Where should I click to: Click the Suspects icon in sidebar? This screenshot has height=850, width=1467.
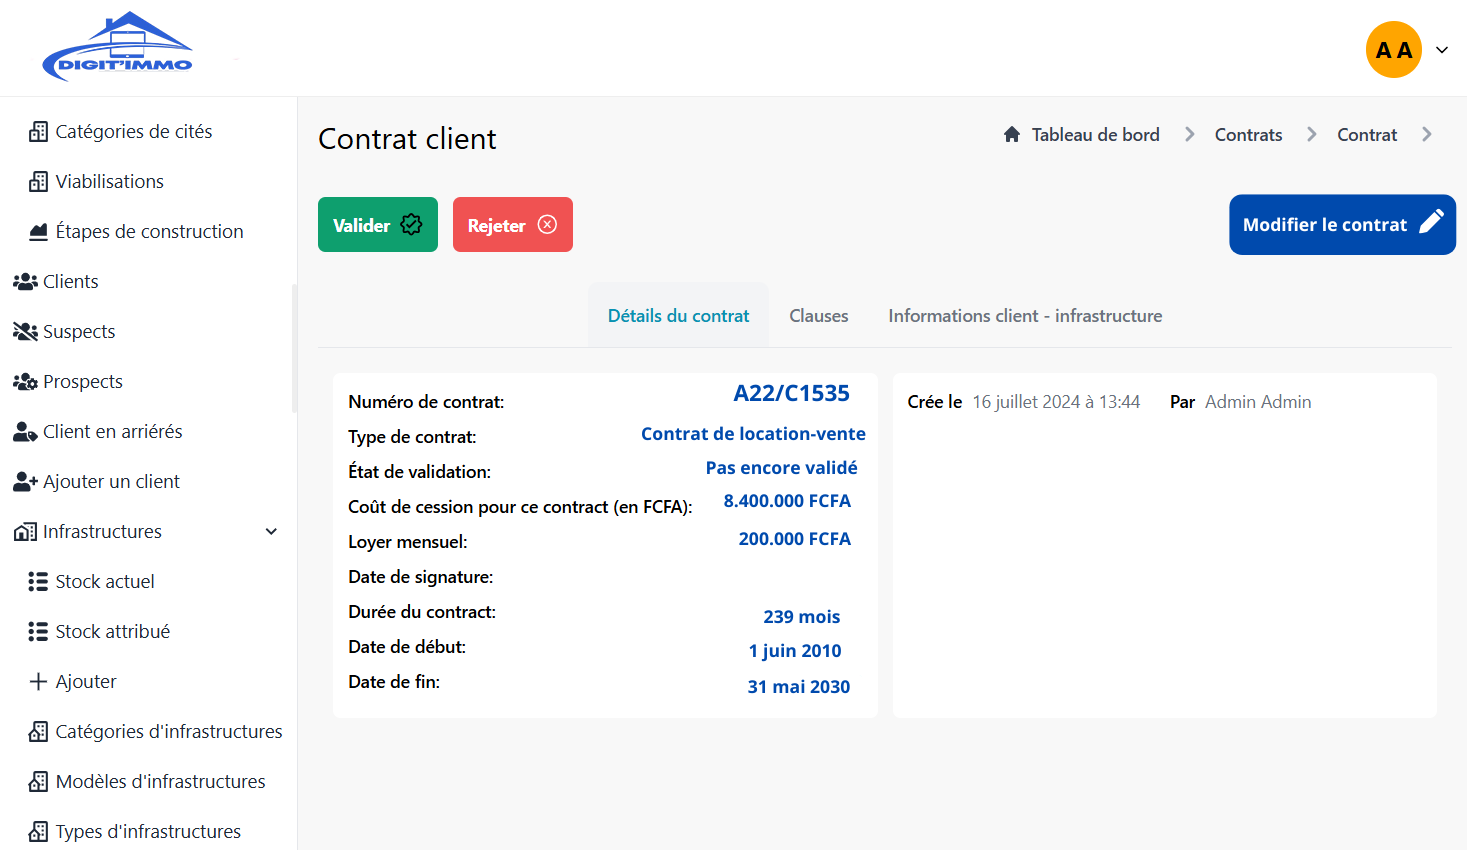click(25, 332)
